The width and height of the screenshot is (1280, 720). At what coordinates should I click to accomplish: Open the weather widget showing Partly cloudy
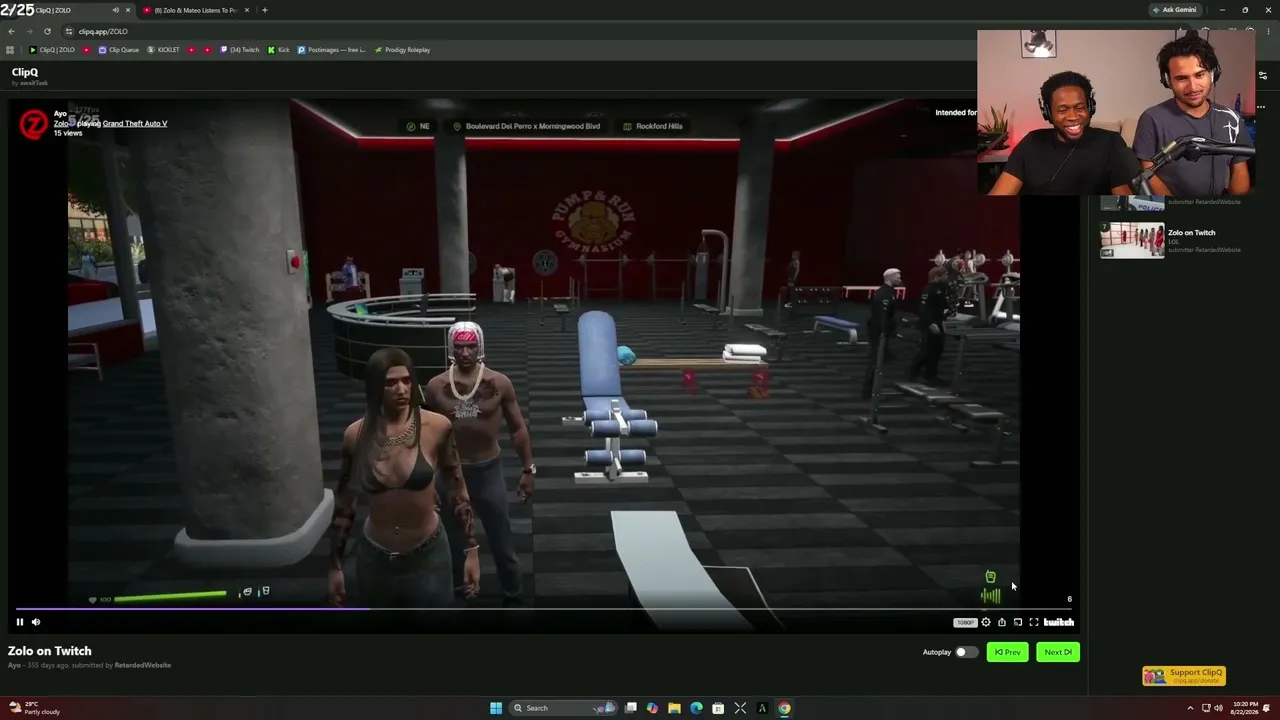(x=35, y=708)
